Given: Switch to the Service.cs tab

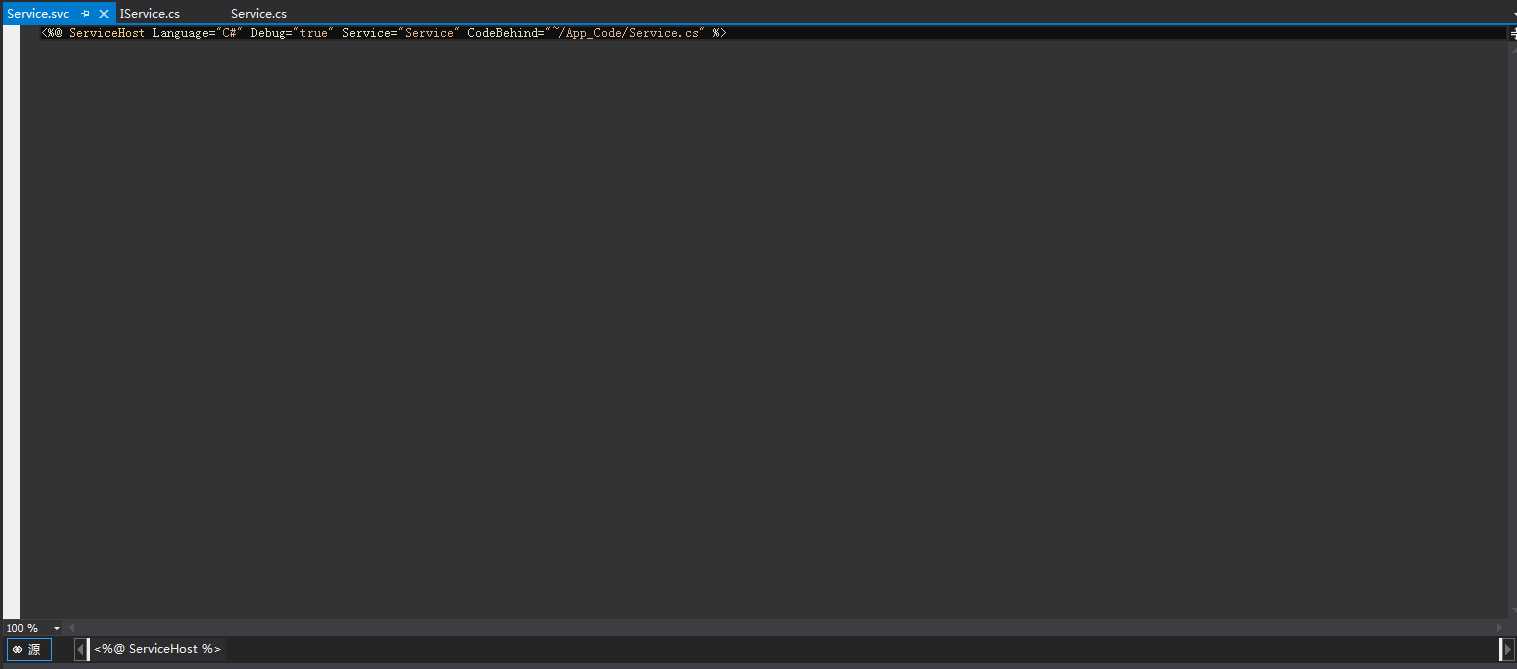Looking at the screenshot, I should click(x=259, y=14).
